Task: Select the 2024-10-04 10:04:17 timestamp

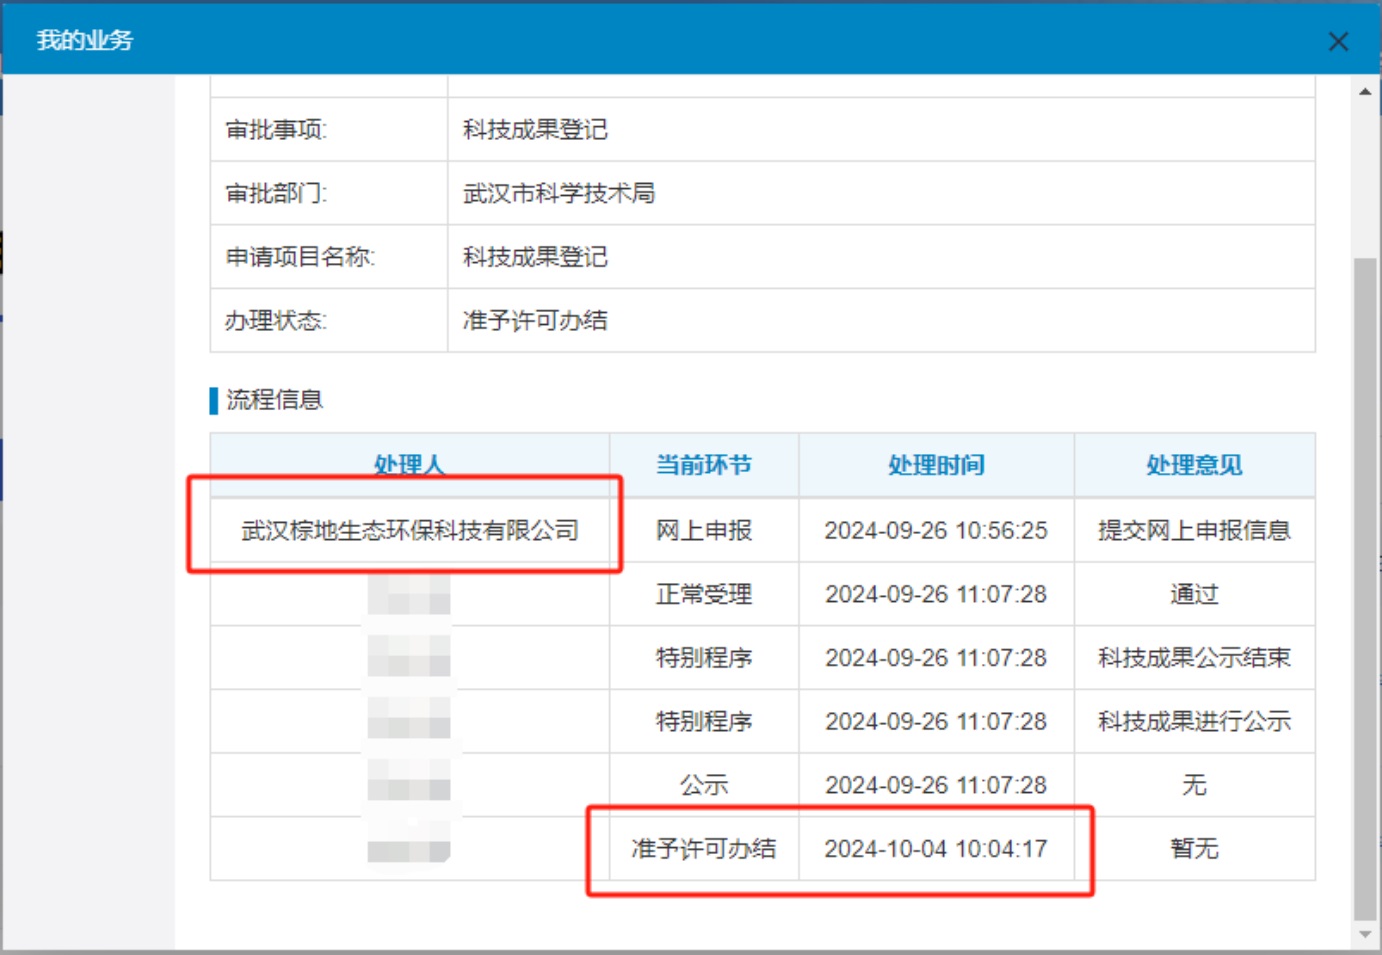Action: pos(936,849)
